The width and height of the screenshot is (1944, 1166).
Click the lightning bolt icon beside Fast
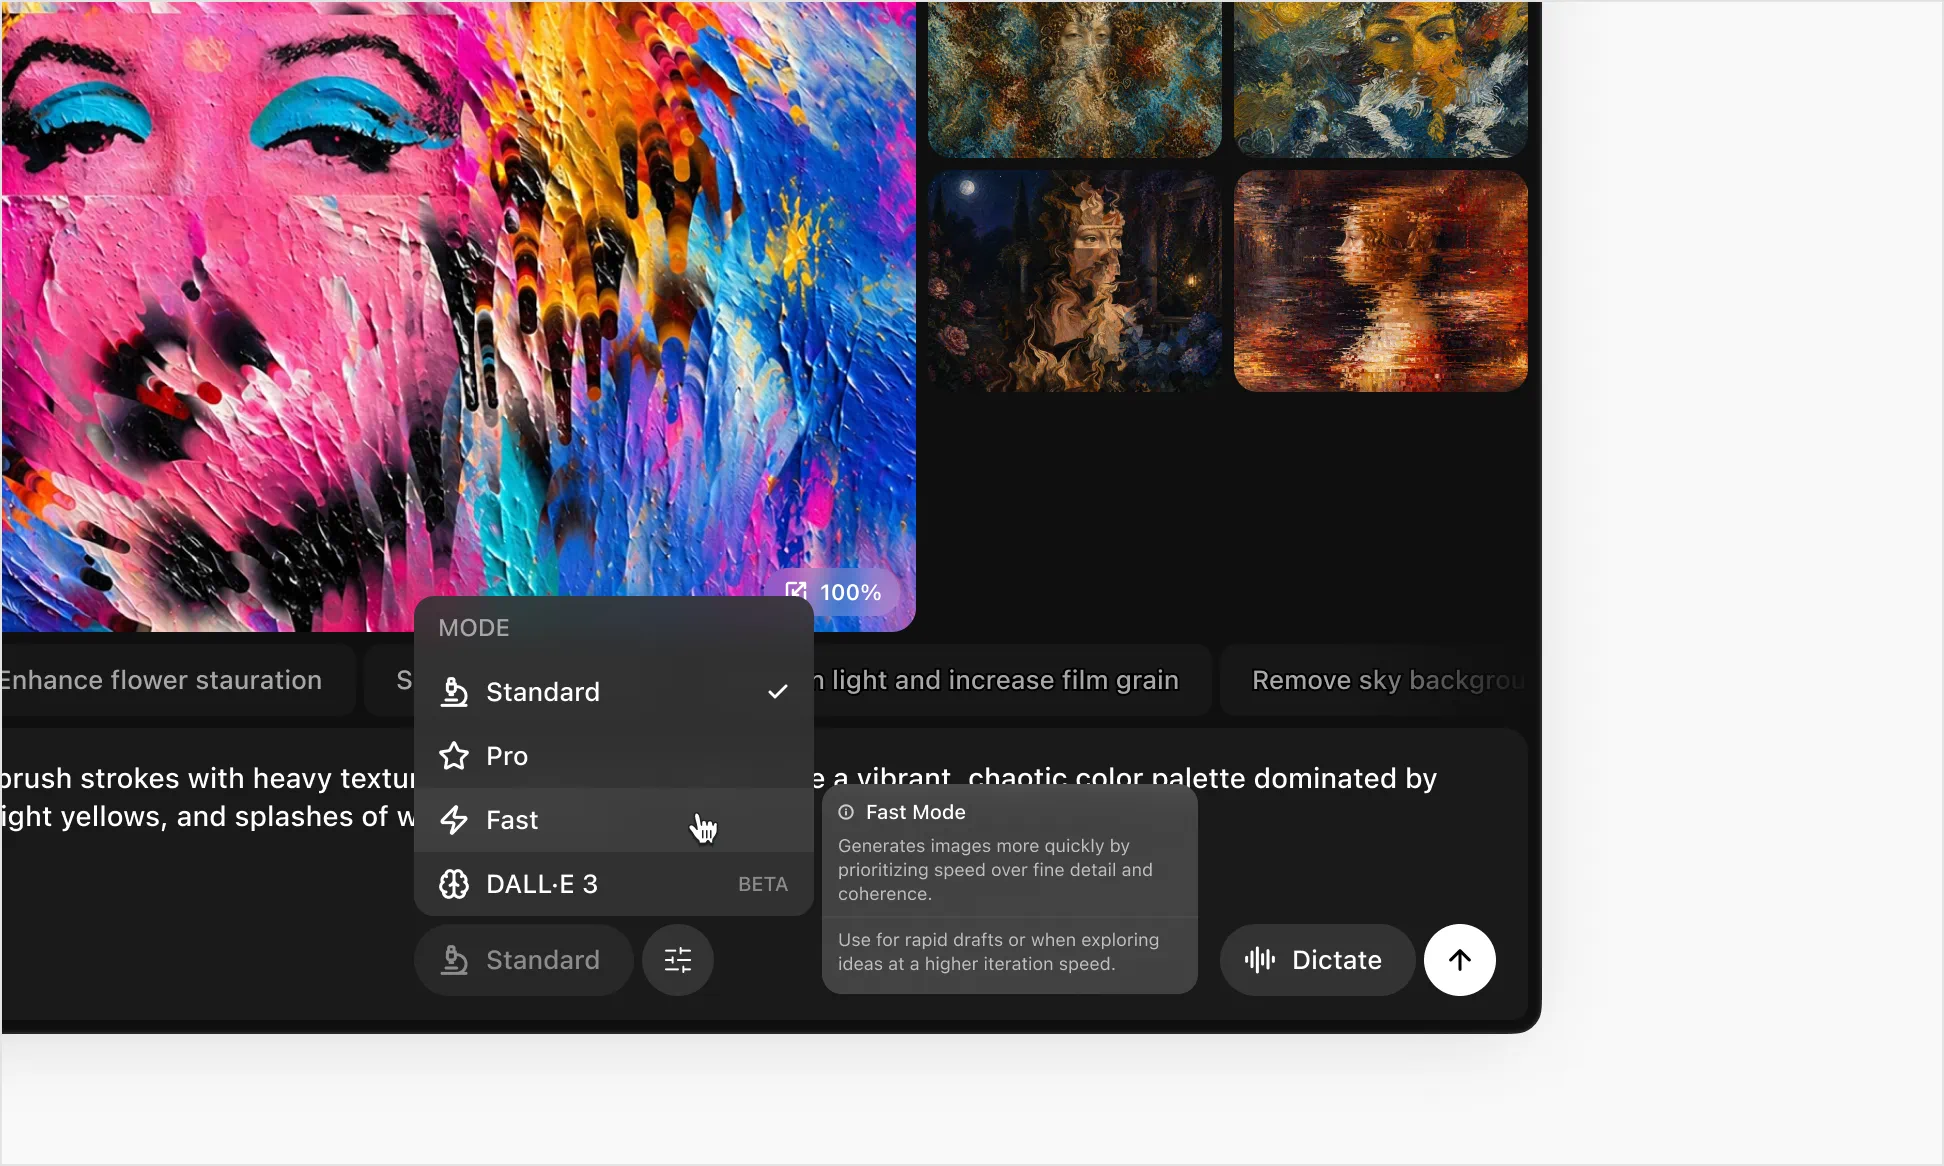[x=454, y=820]
